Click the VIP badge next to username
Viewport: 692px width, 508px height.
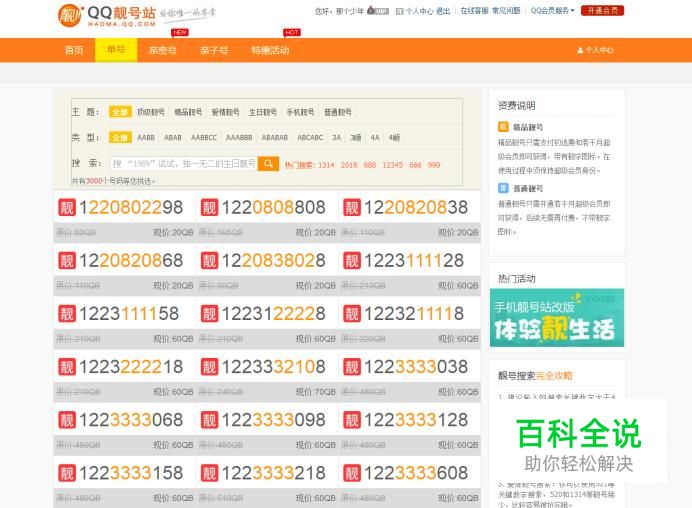pos(378,11)
